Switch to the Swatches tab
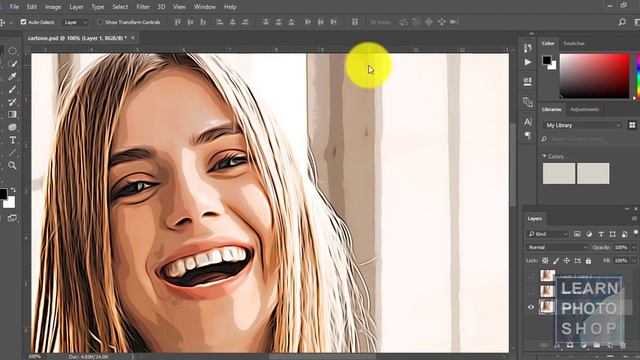Screen dimensions: 640x360 574,43
